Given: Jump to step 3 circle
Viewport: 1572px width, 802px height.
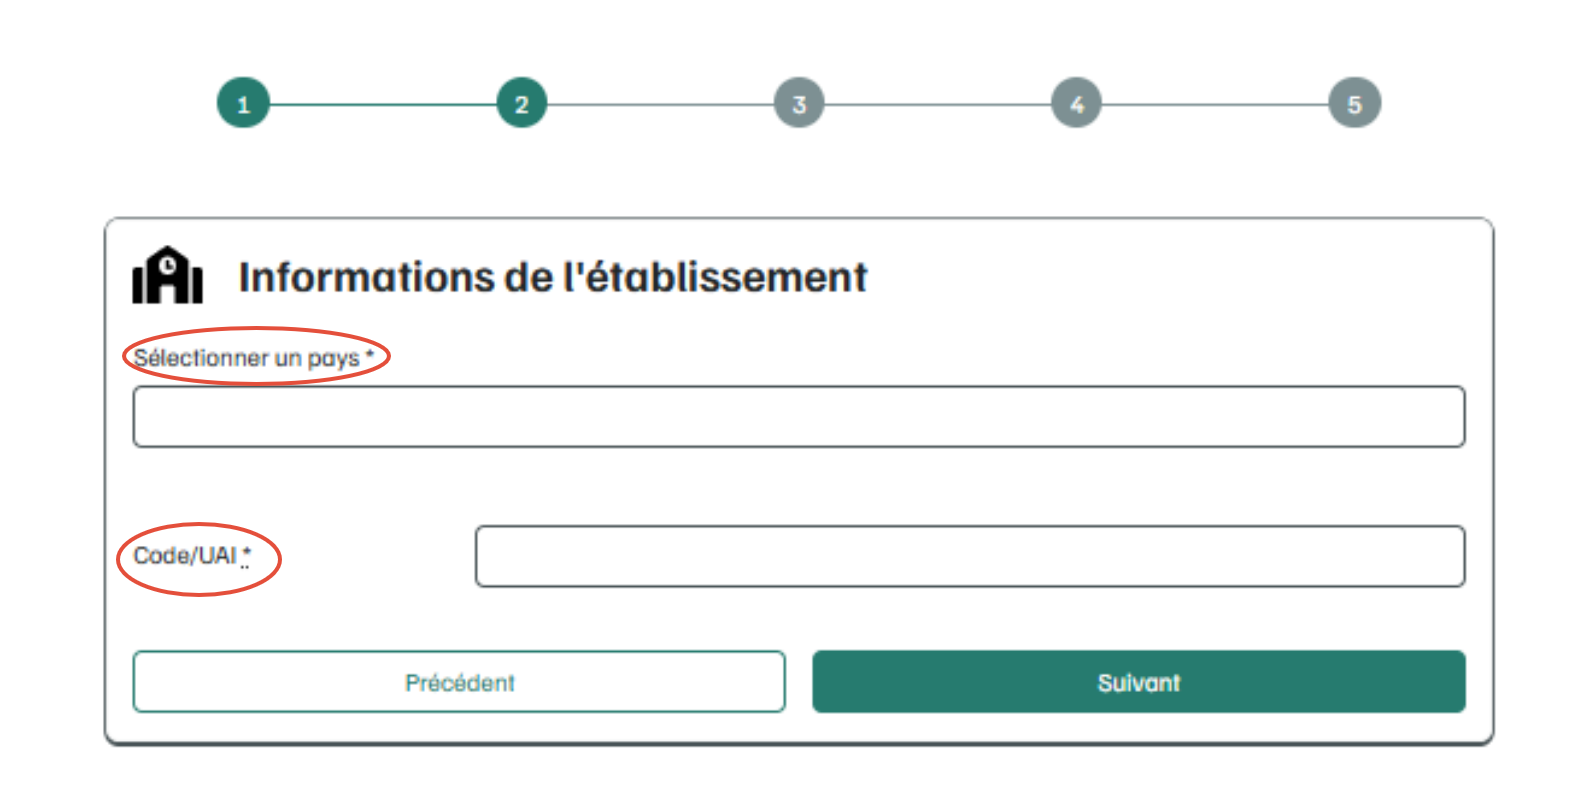Looking at the screenshot, I should click(x=799, y=103).
